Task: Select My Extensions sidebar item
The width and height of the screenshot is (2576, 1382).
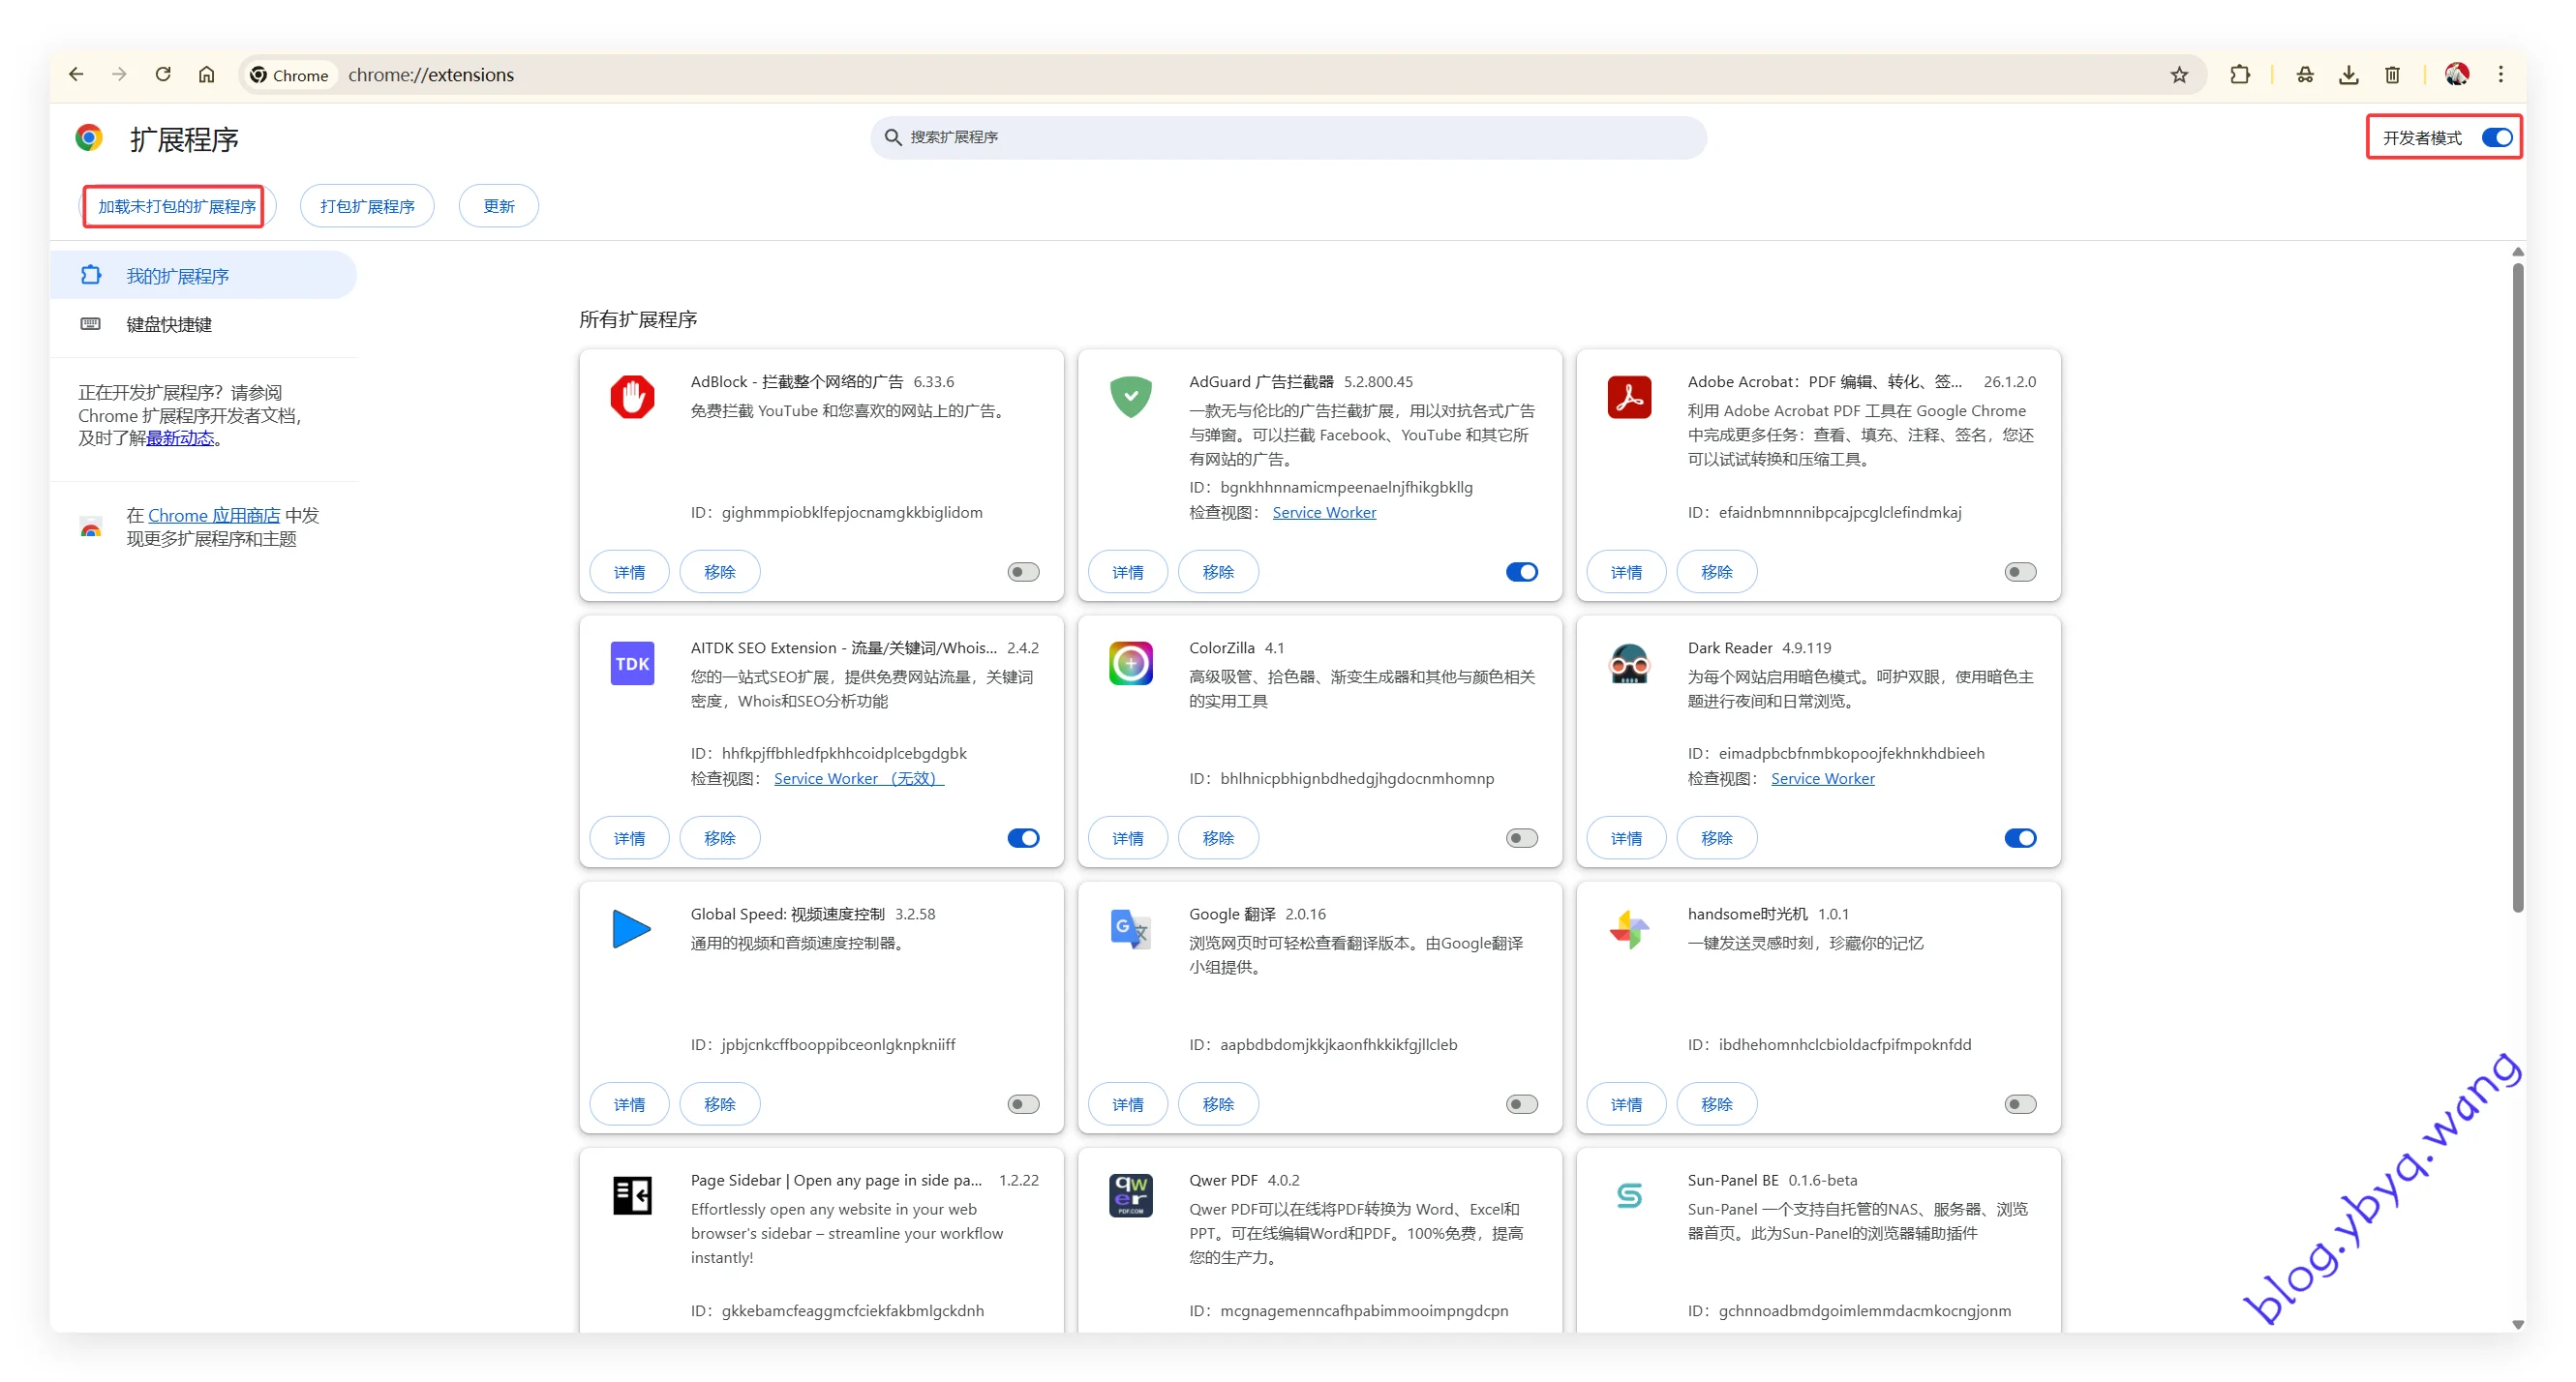Action: coord(178,276)
